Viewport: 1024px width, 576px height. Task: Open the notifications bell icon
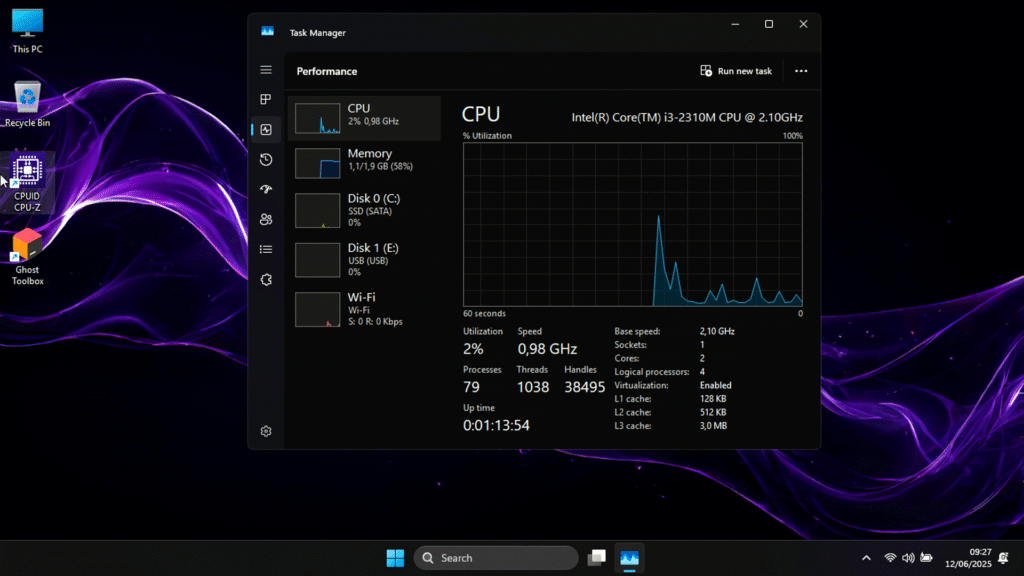(x=1004, y=558)
